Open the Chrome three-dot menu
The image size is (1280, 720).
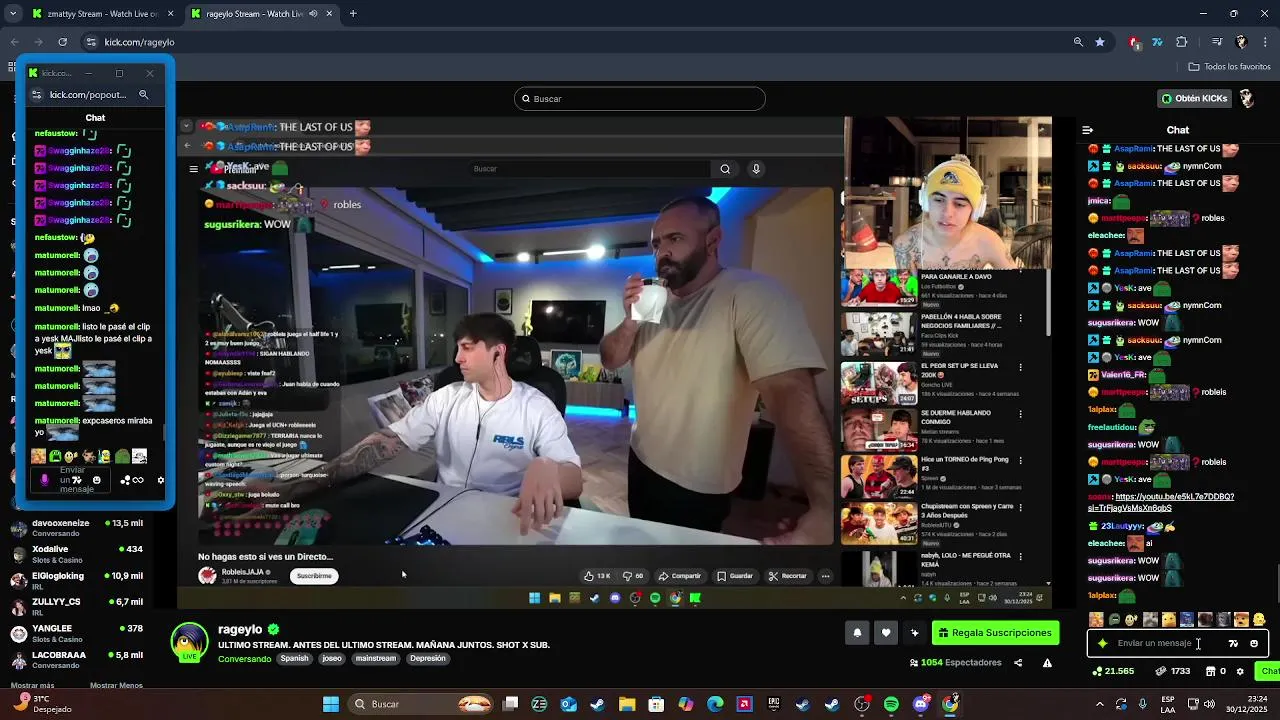pyautogui.click(x=1264, y=42)
